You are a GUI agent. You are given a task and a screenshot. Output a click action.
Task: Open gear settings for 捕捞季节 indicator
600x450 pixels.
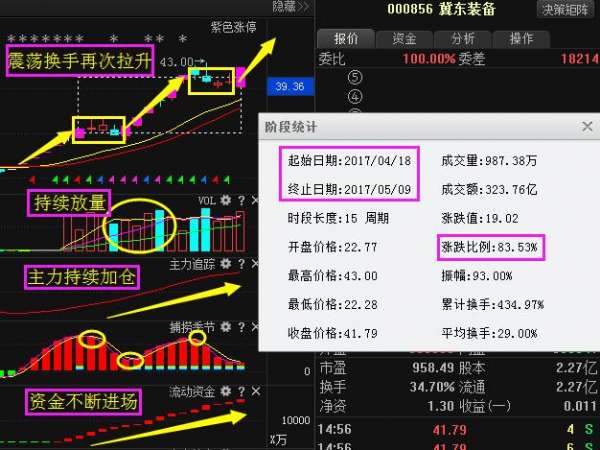[x=226, y=326]
